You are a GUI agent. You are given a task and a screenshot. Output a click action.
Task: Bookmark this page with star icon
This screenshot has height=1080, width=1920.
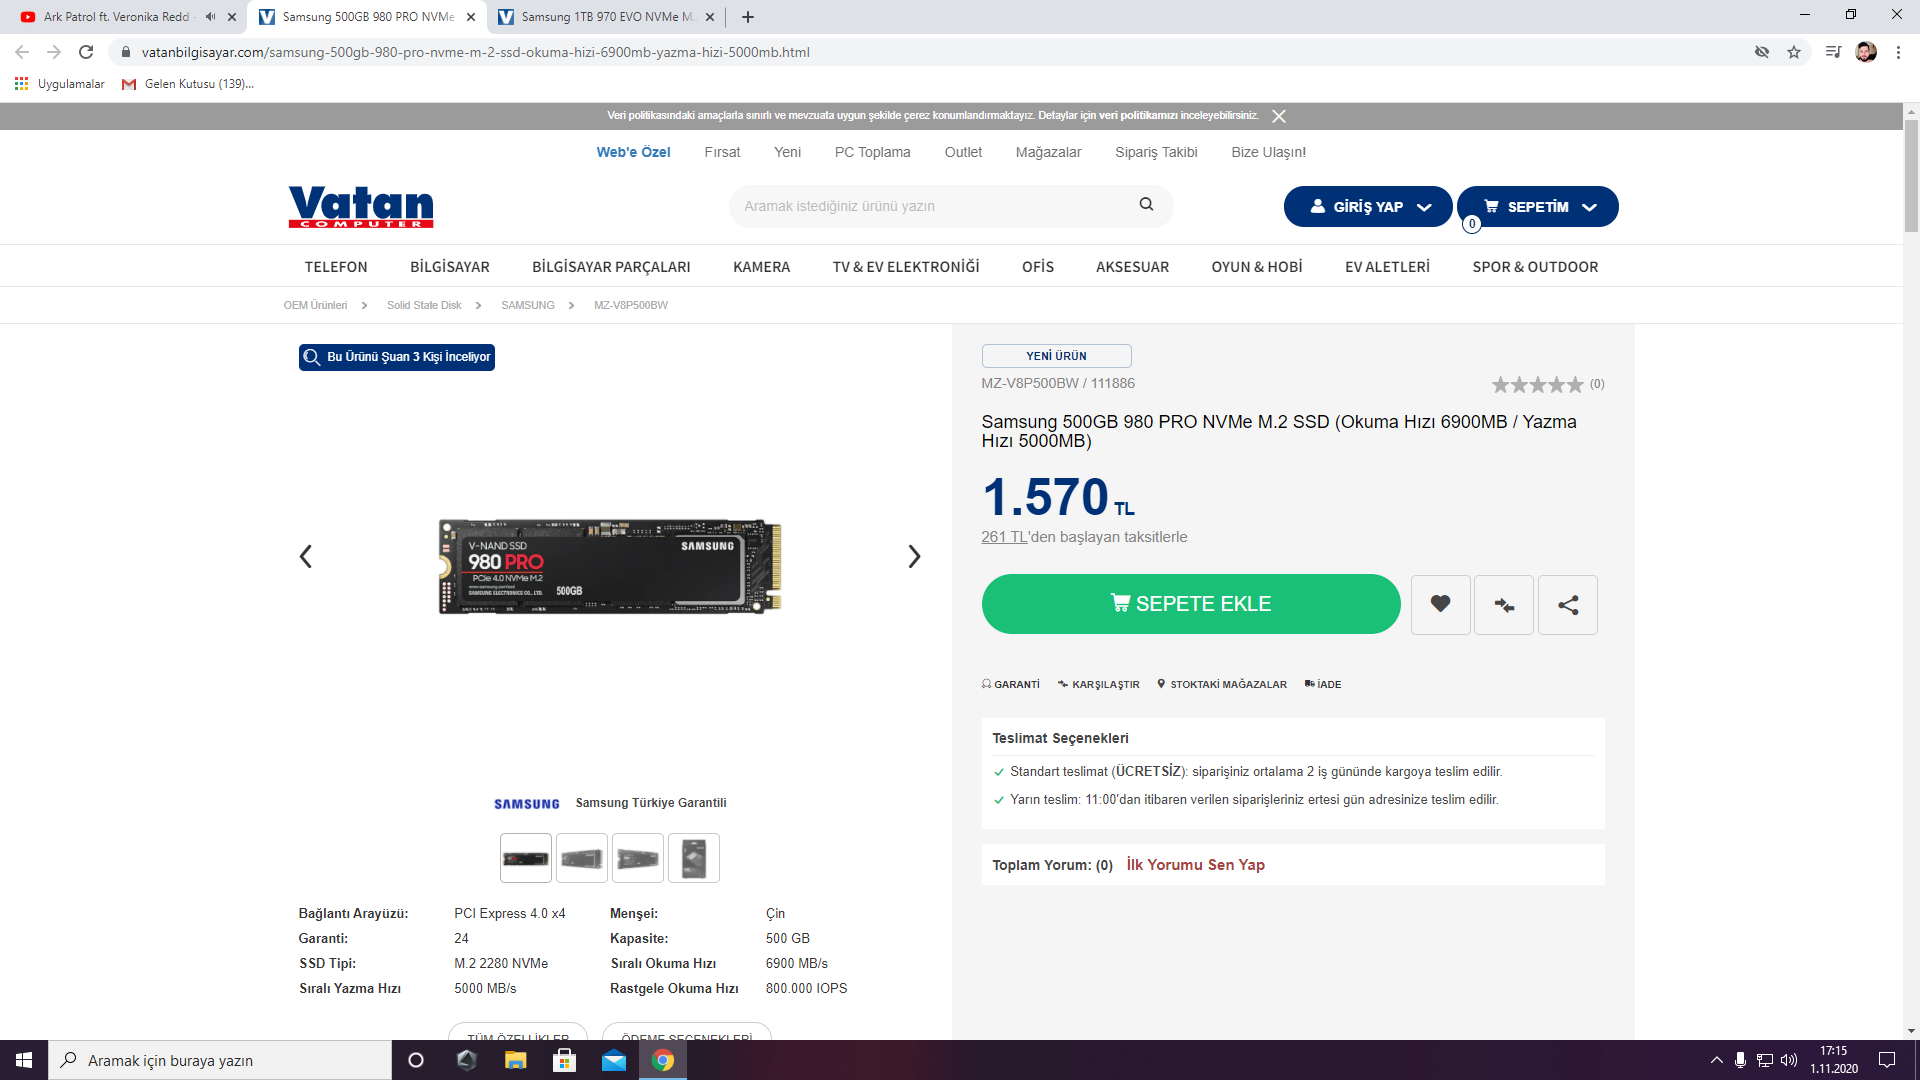pos(1794,52)
